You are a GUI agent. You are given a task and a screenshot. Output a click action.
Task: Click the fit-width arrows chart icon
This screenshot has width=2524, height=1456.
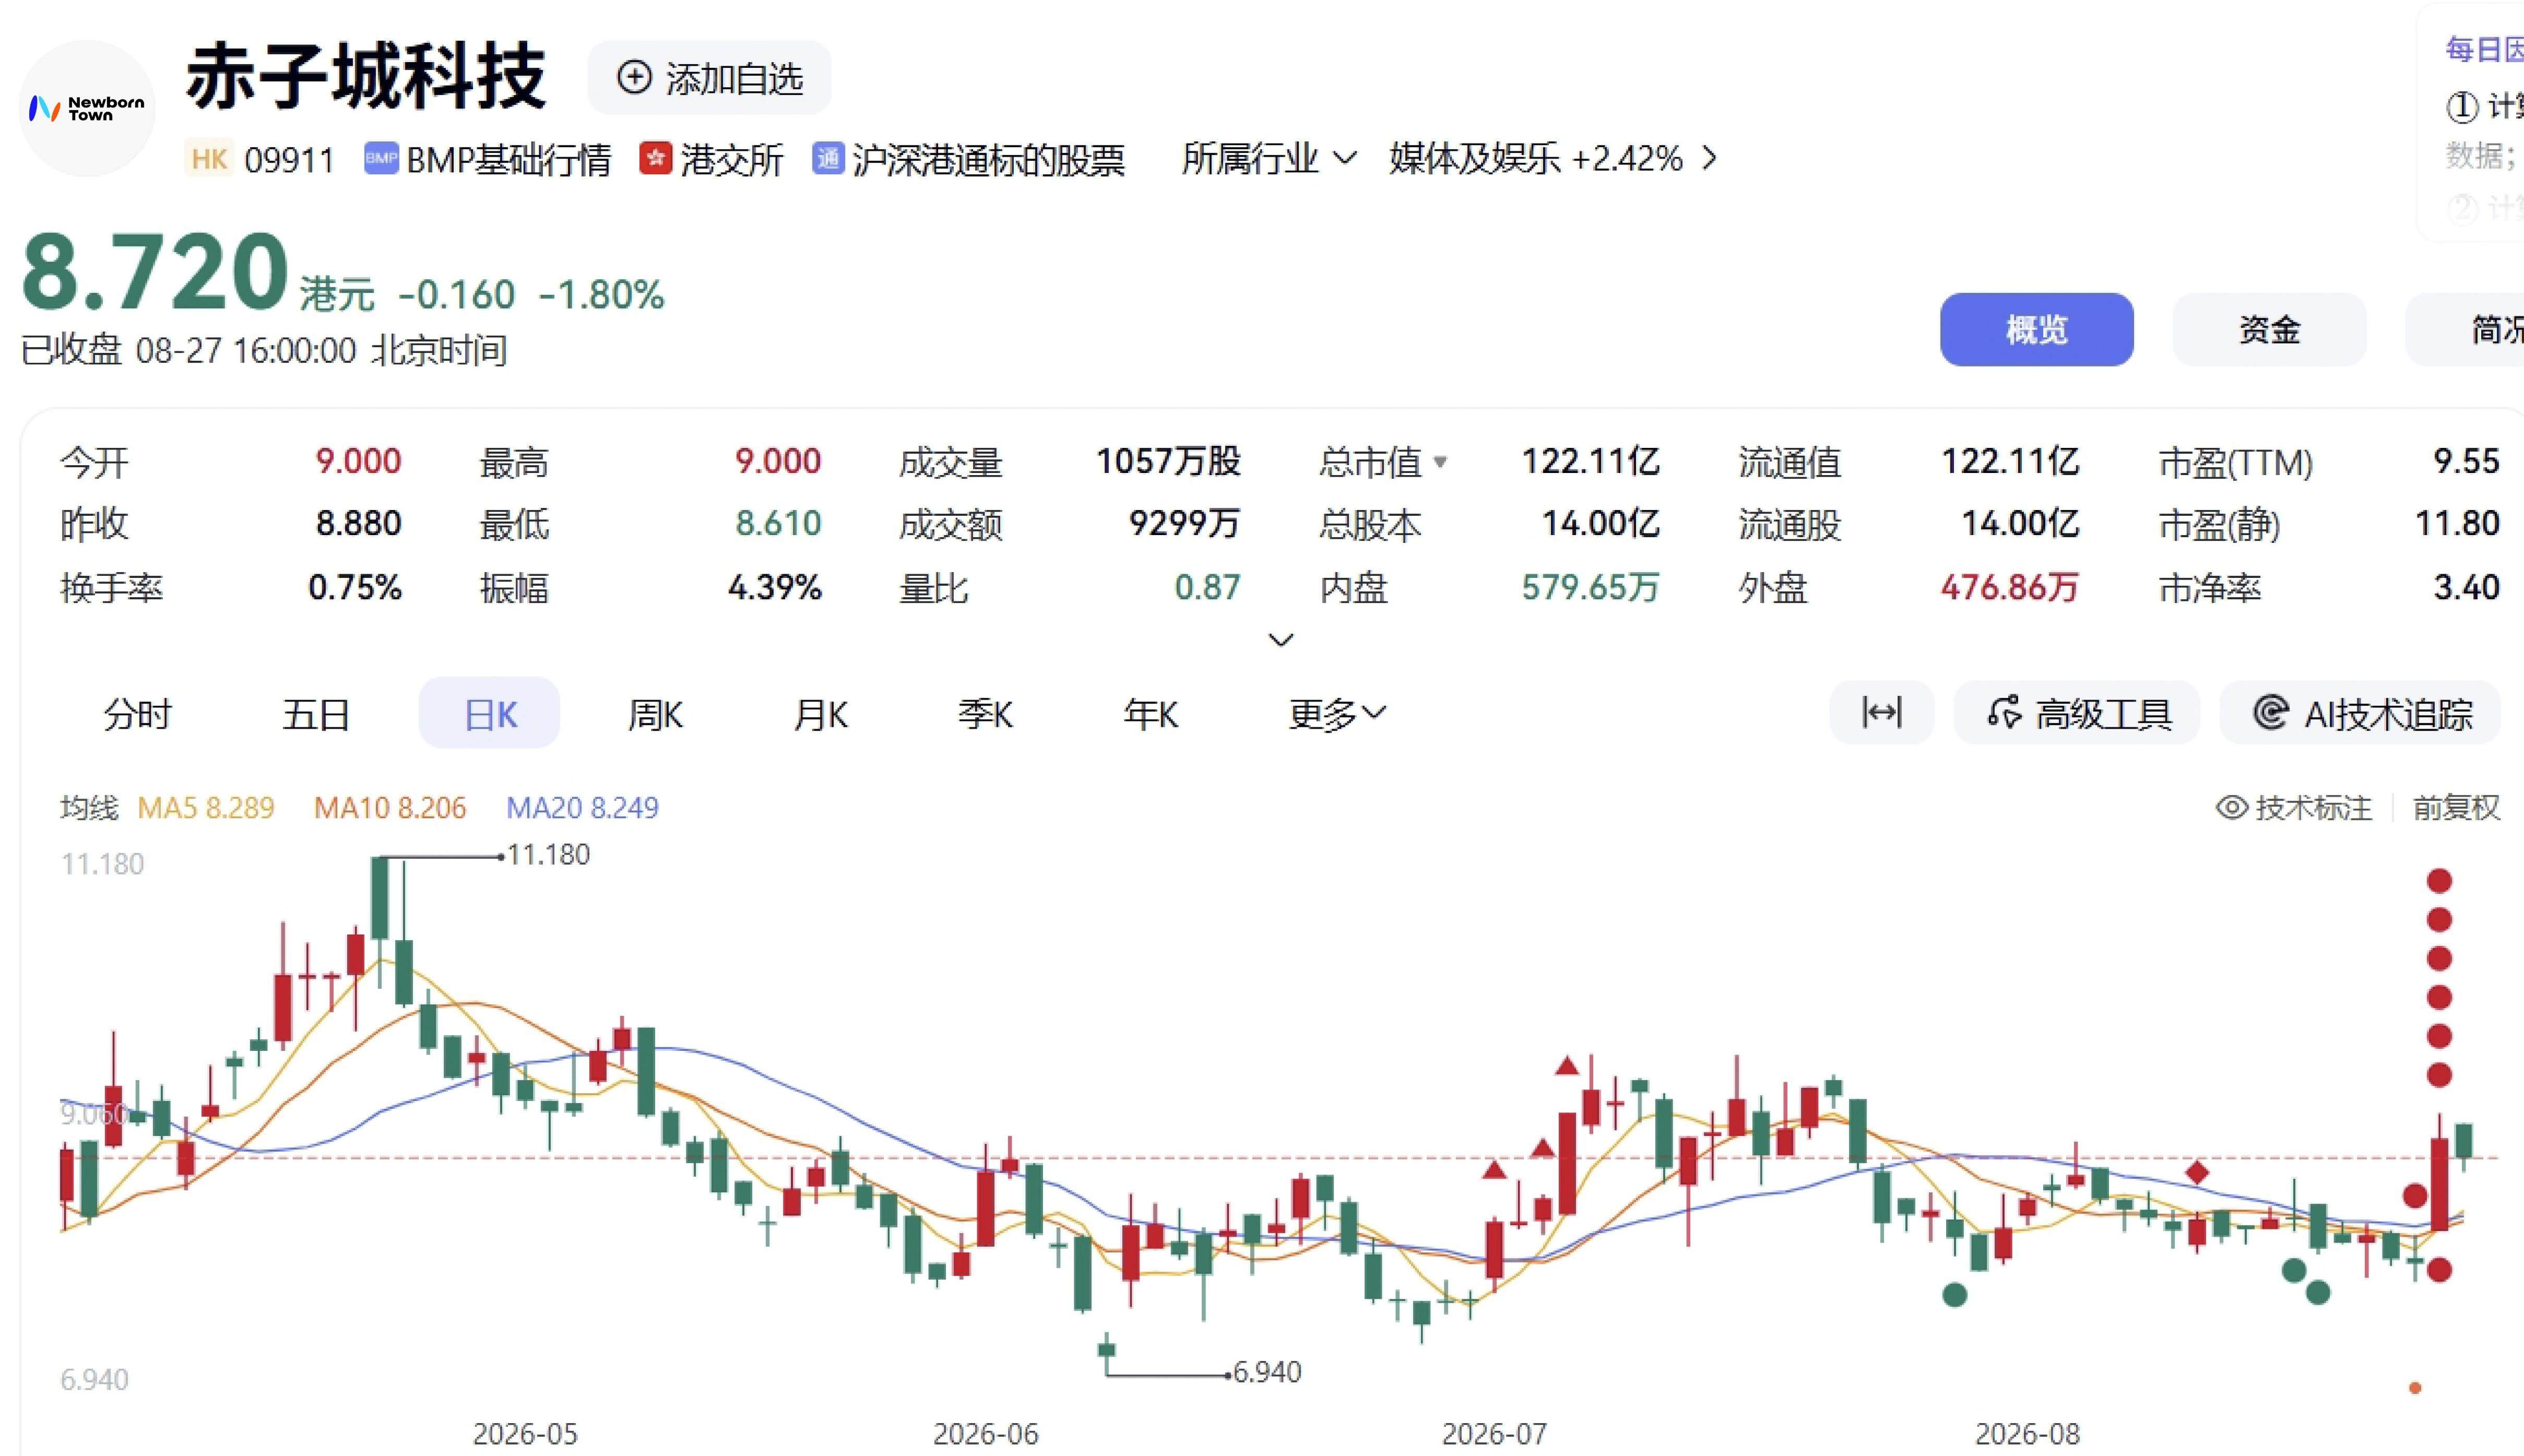(1881, 713)
